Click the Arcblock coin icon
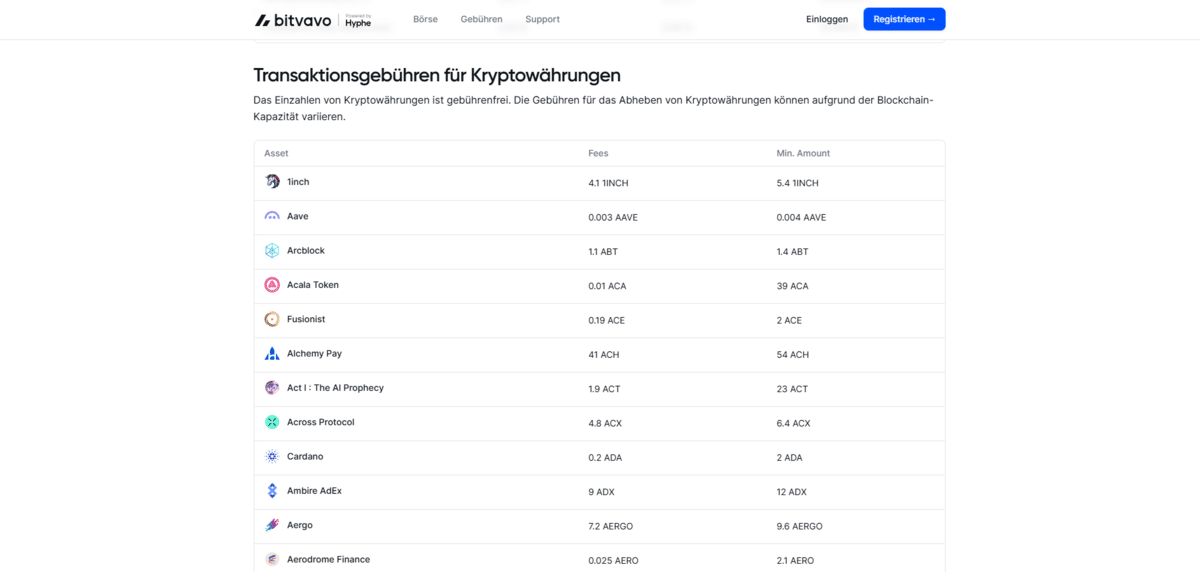Screen dimensions: 1200x572 click(x=272, y=251)
